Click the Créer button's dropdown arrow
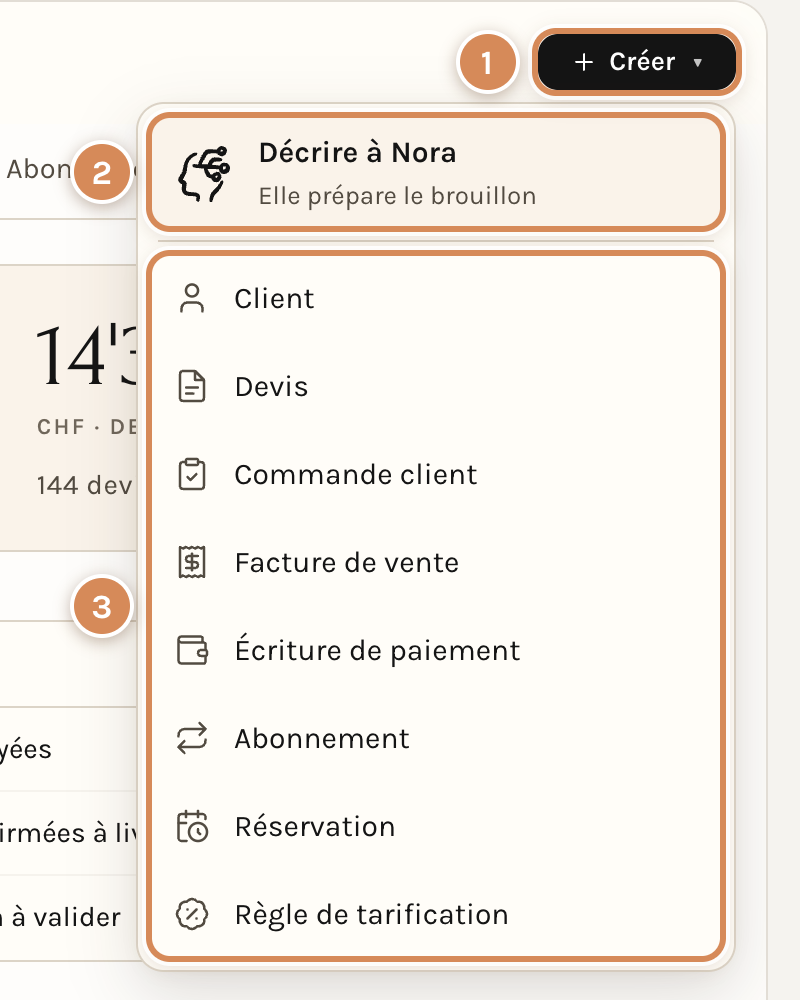Viewport: 800px width, 1000px height. coord(698,62)
